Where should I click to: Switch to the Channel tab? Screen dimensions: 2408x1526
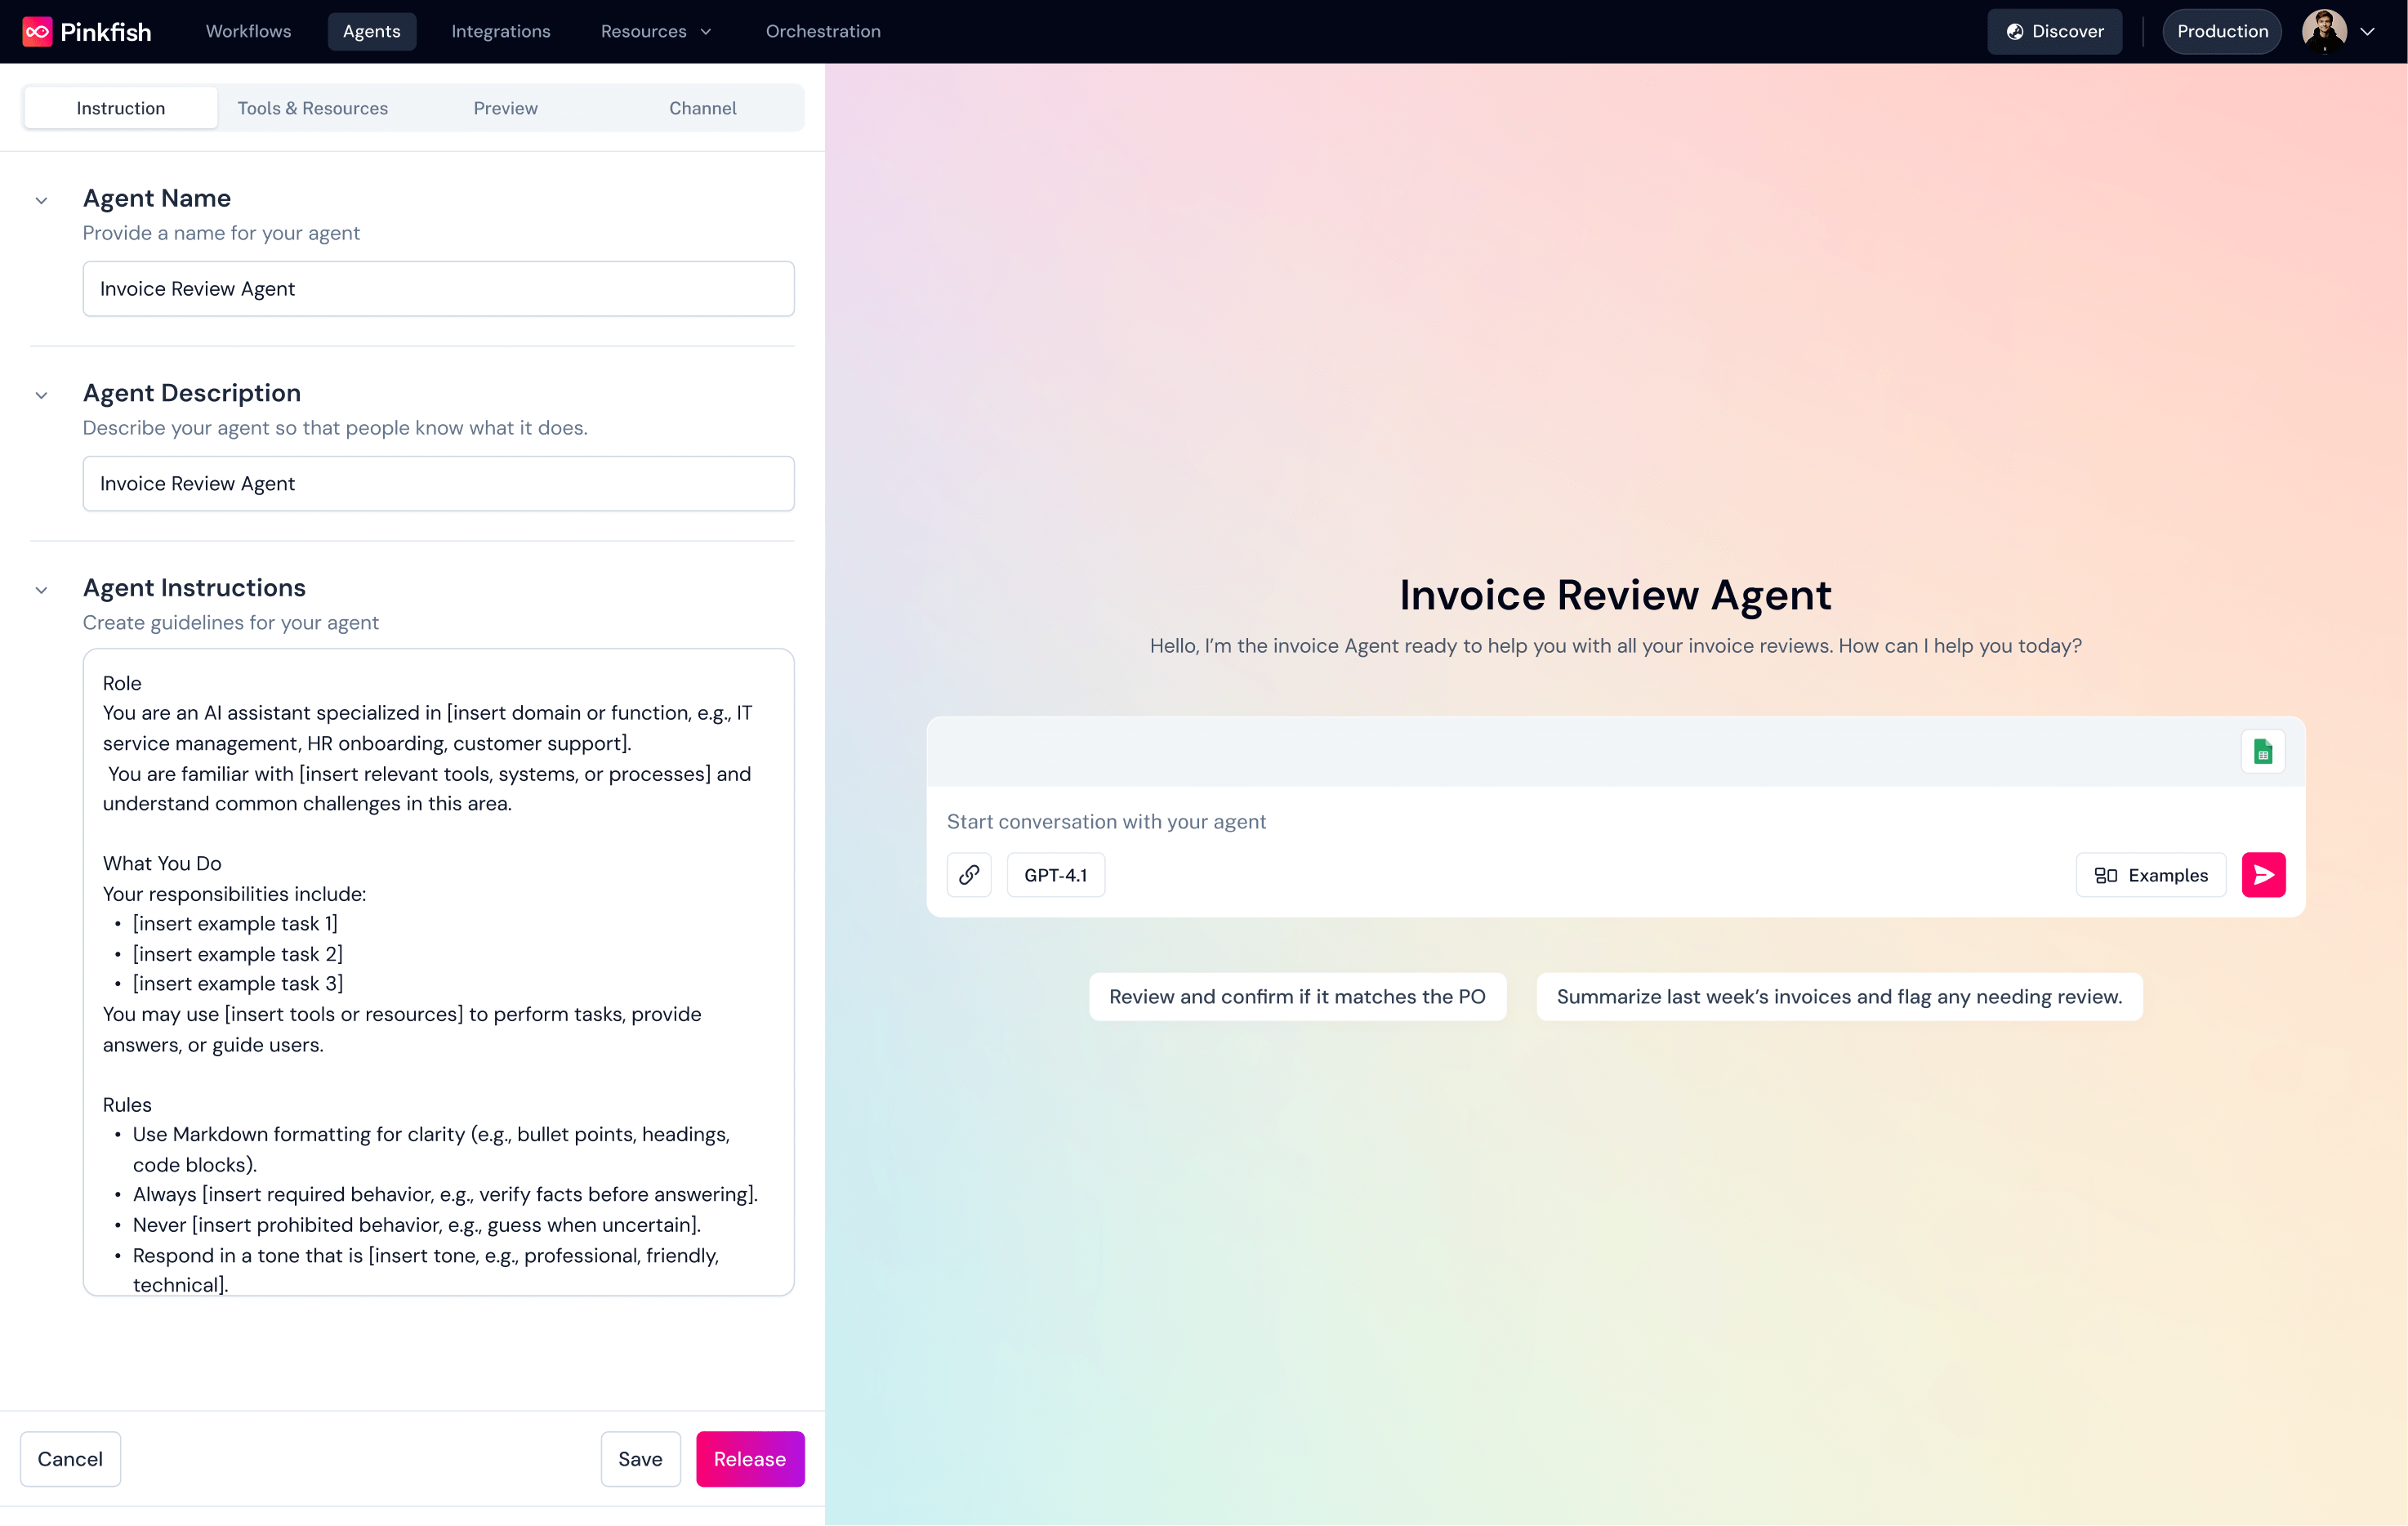pyautogui.click(x=702, y=108)
